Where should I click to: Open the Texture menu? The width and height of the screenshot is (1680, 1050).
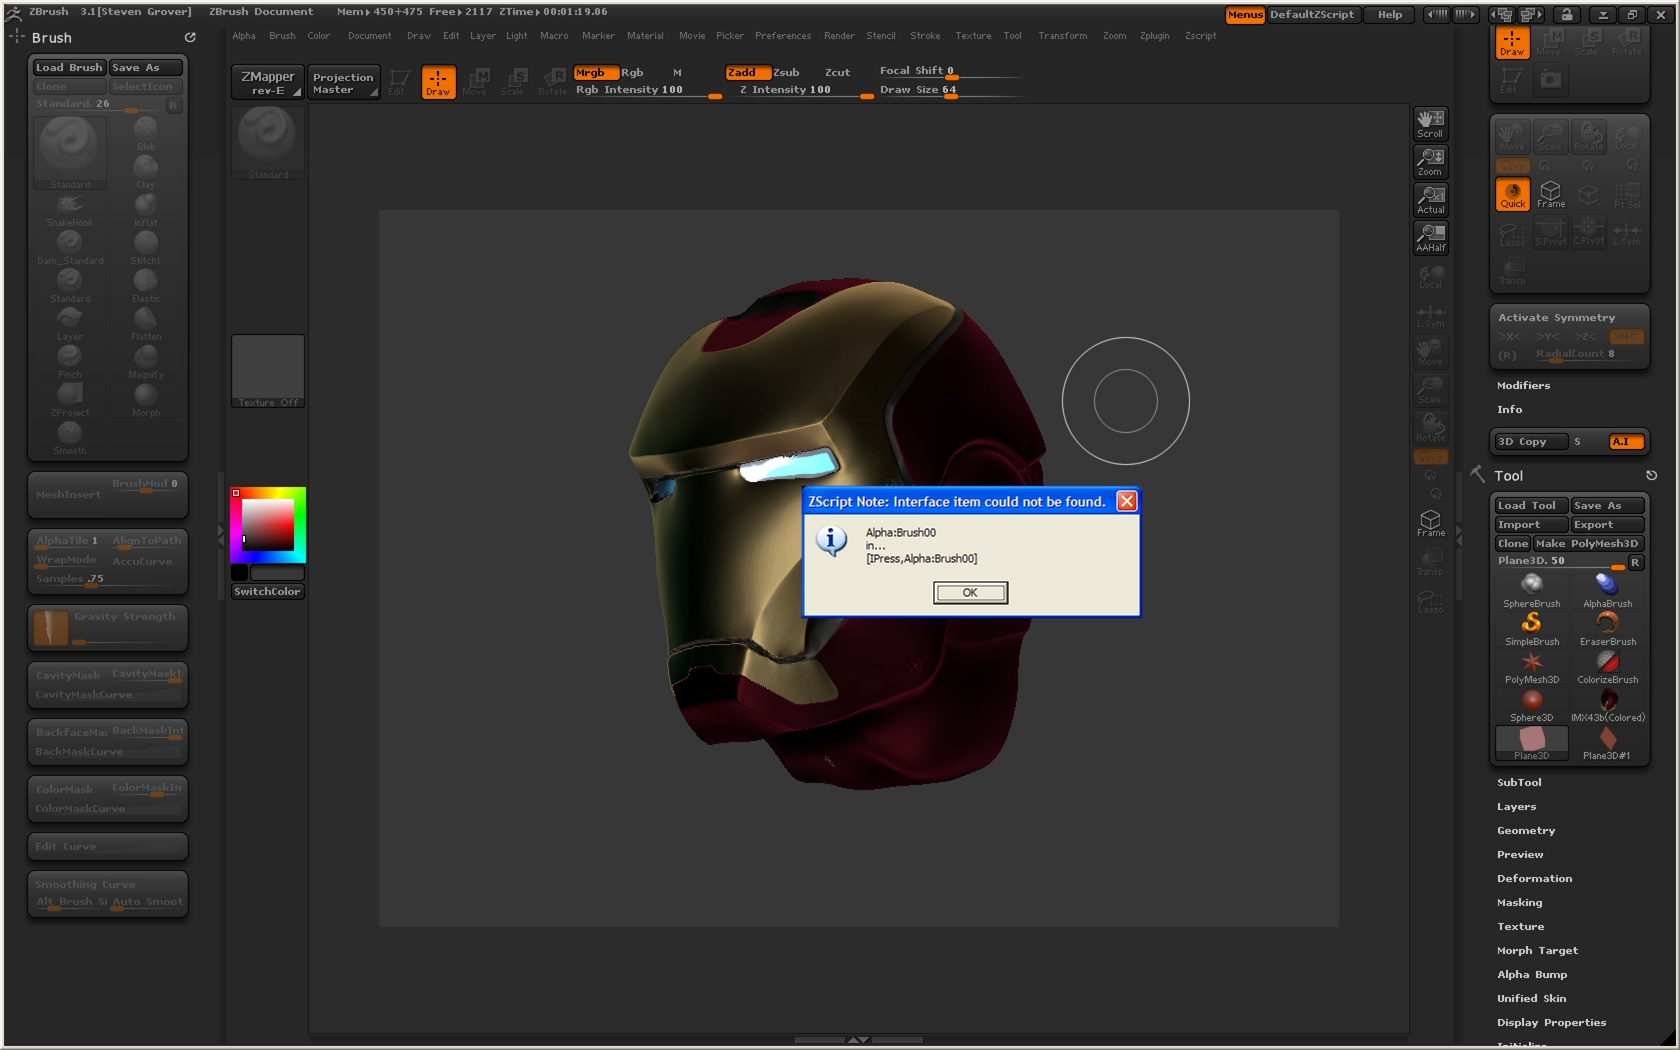972,35
